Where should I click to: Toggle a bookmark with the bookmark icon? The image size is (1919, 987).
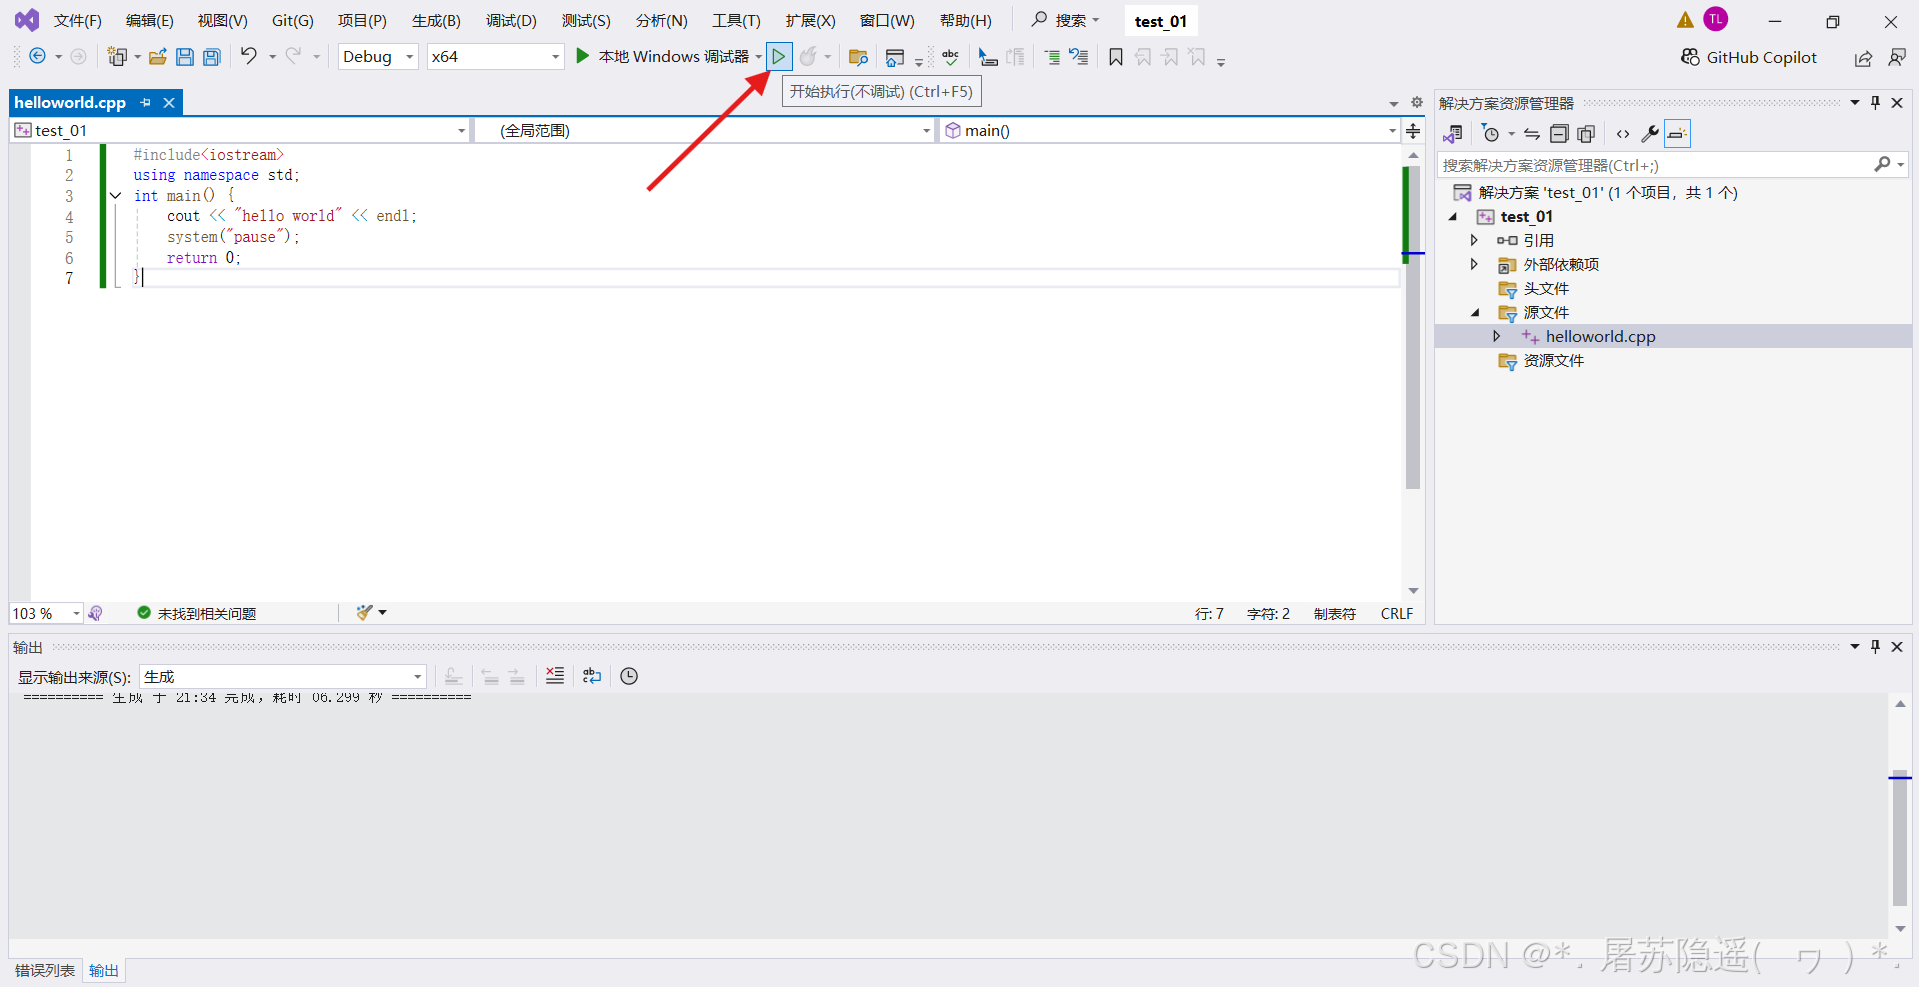pyautogui.click(x=1116, y=57)
